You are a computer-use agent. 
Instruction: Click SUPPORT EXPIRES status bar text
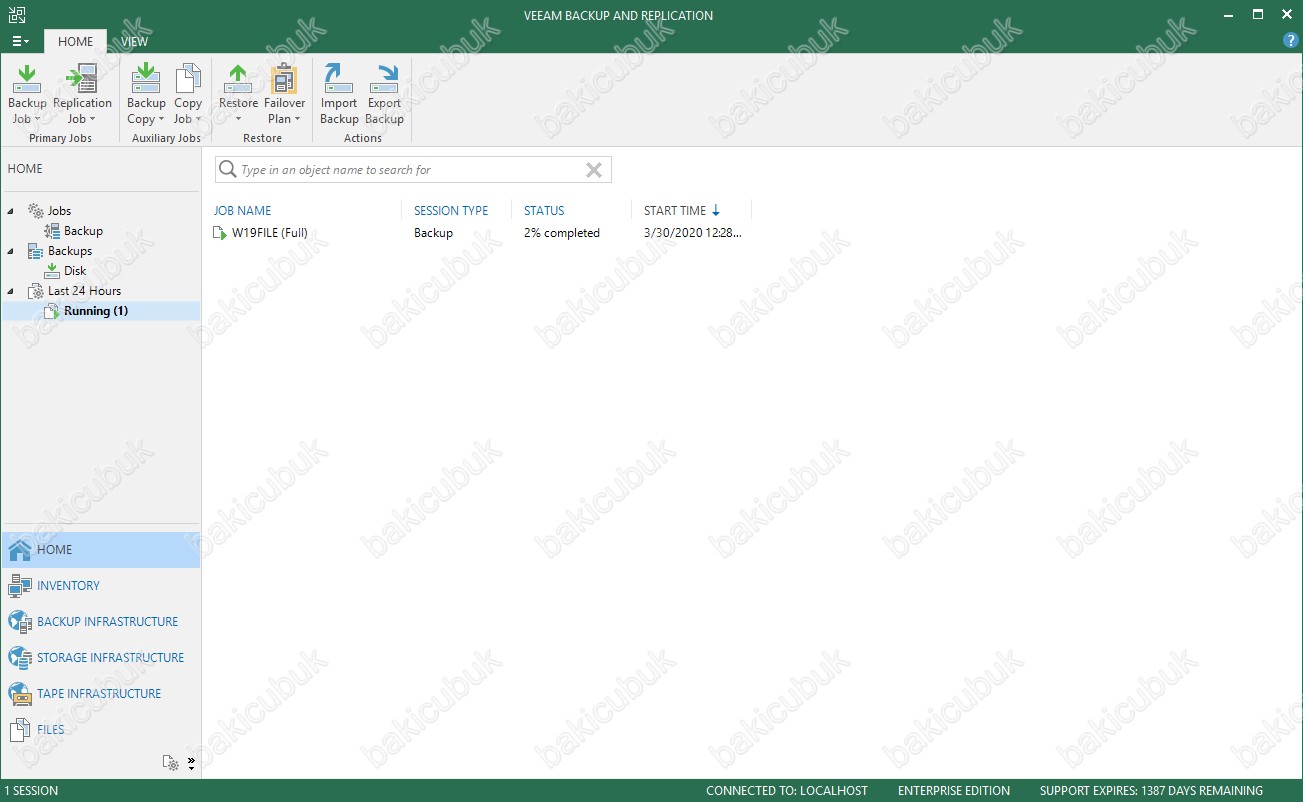tap(1151, 791)
